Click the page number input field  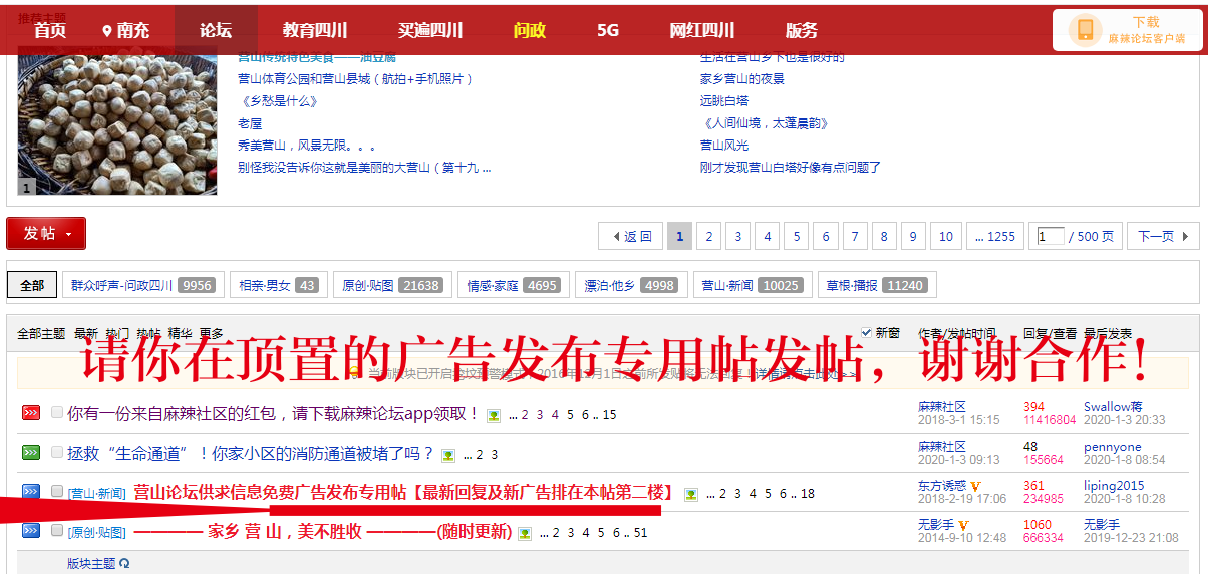[x=1051, y=237]
